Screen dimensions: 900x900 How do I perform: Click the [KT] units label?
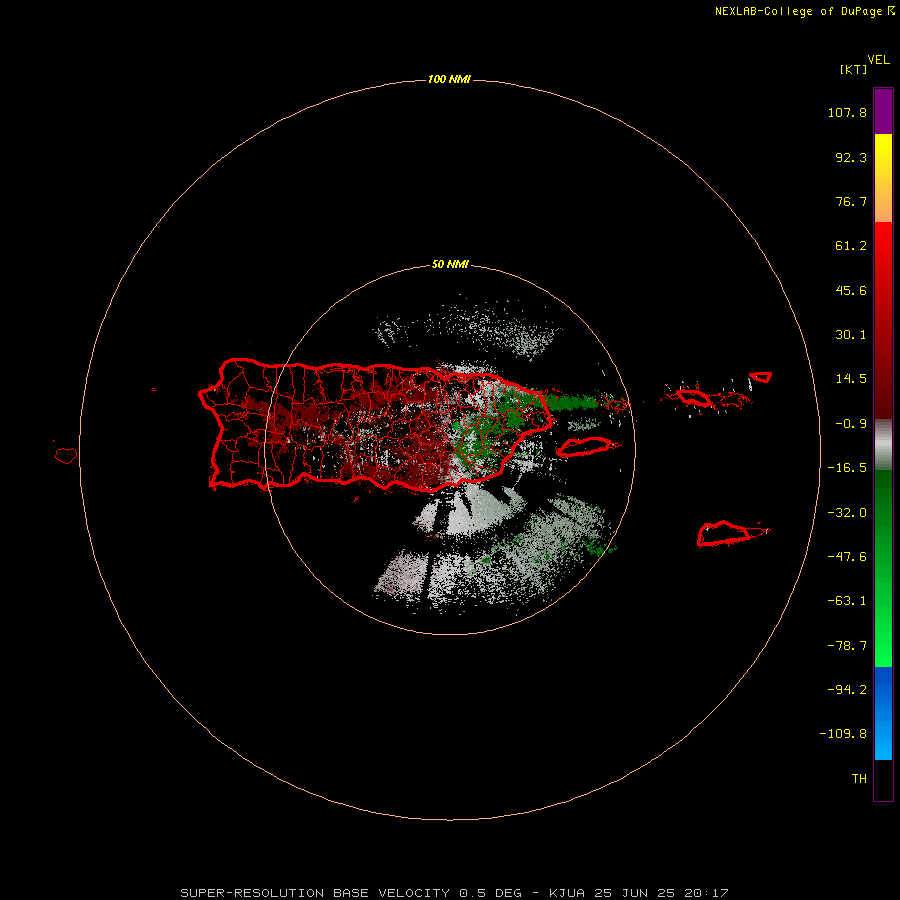coord(854,69)
